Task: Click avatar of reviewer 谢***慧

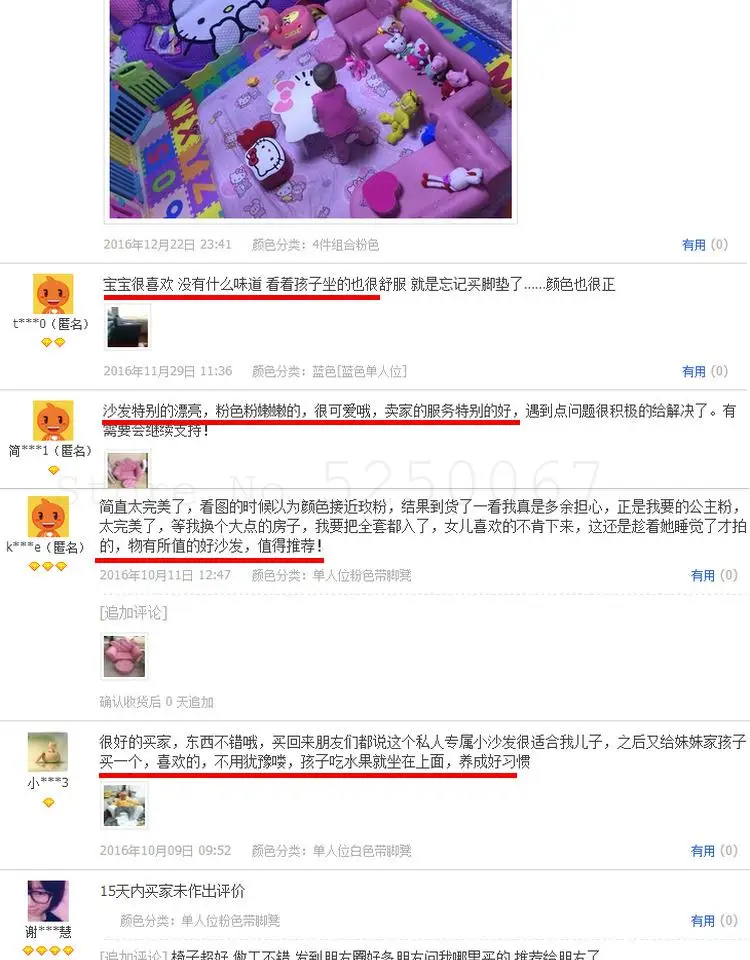Action: (x=48, y=901)
